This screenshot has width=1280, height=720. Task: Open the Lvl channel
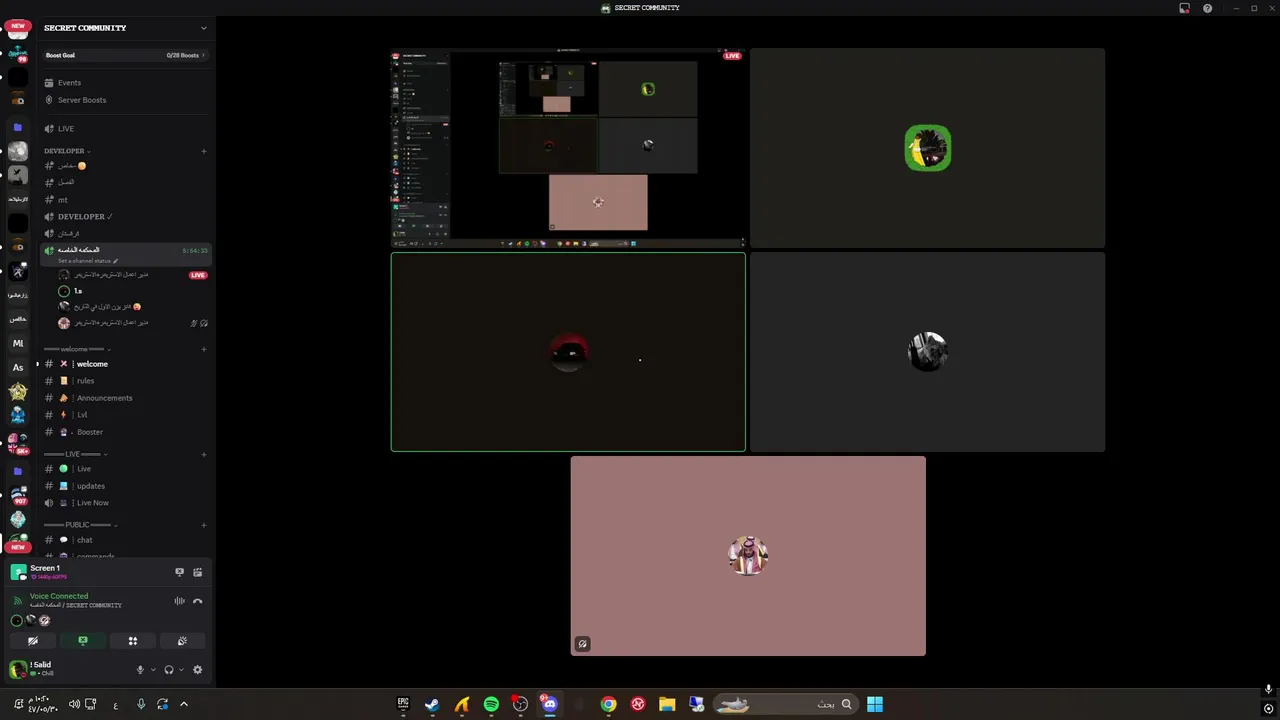(x=125, y=415)
